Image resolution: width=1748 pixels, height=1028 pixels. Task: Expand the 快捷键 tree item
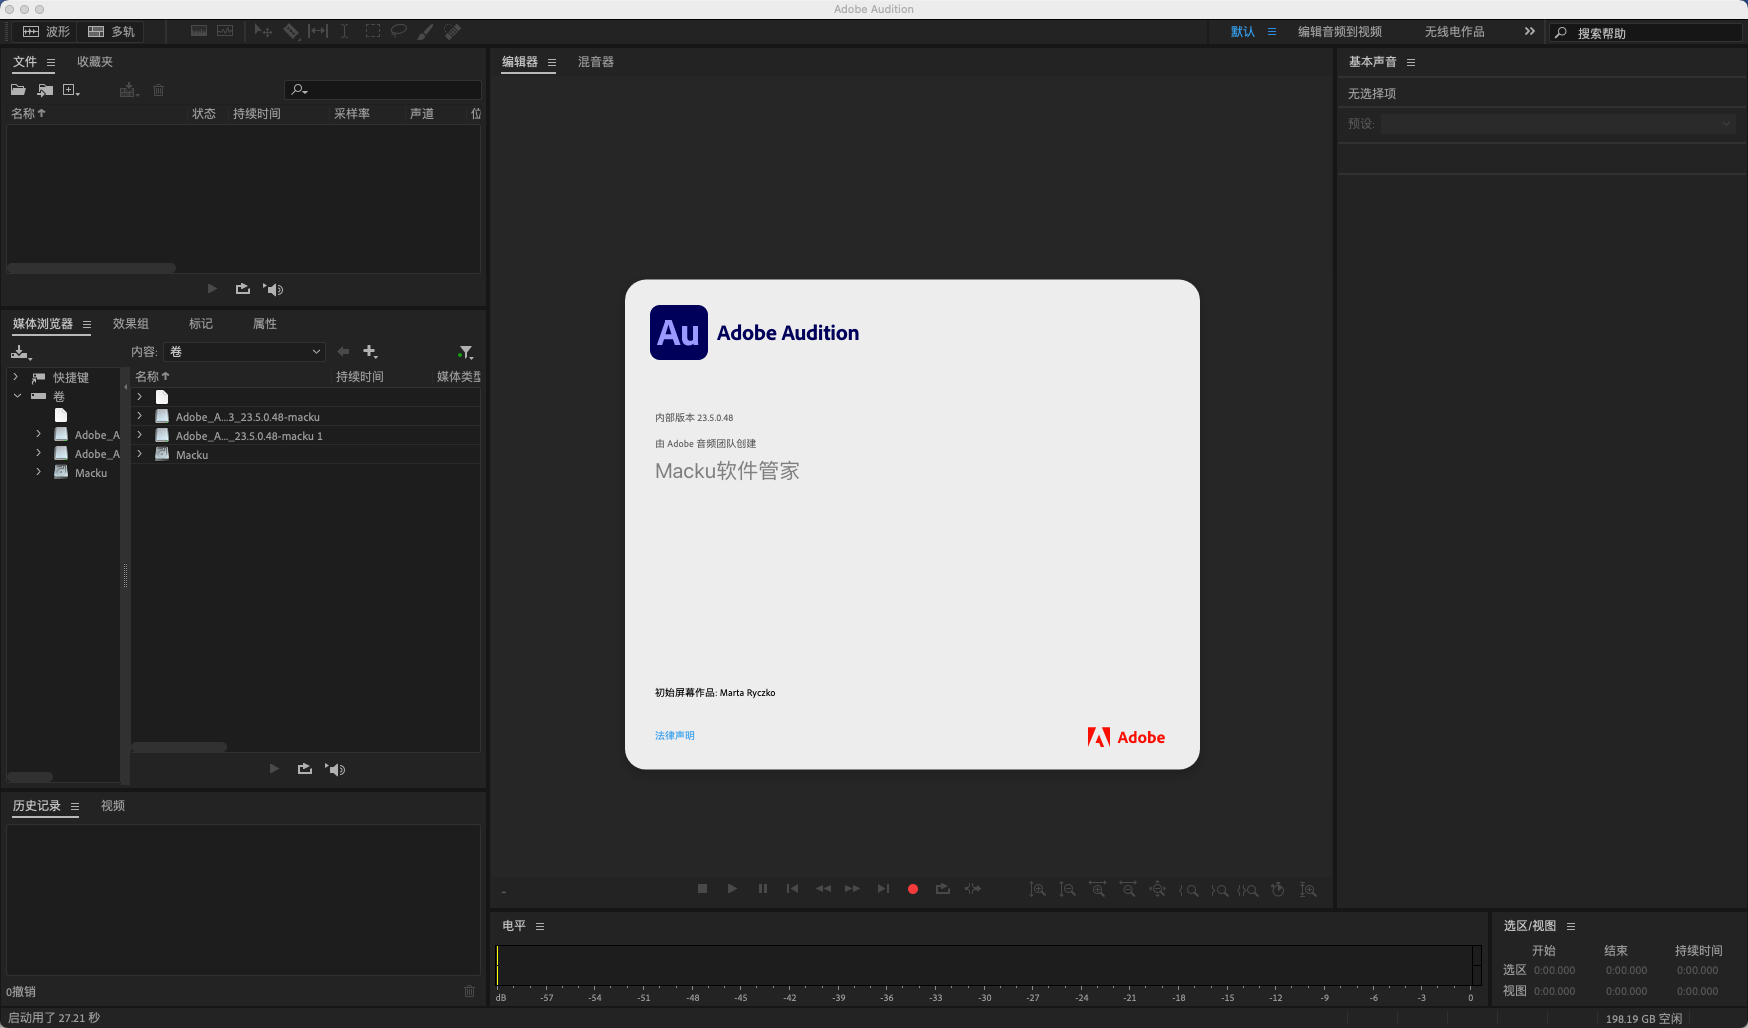[15, 377]
